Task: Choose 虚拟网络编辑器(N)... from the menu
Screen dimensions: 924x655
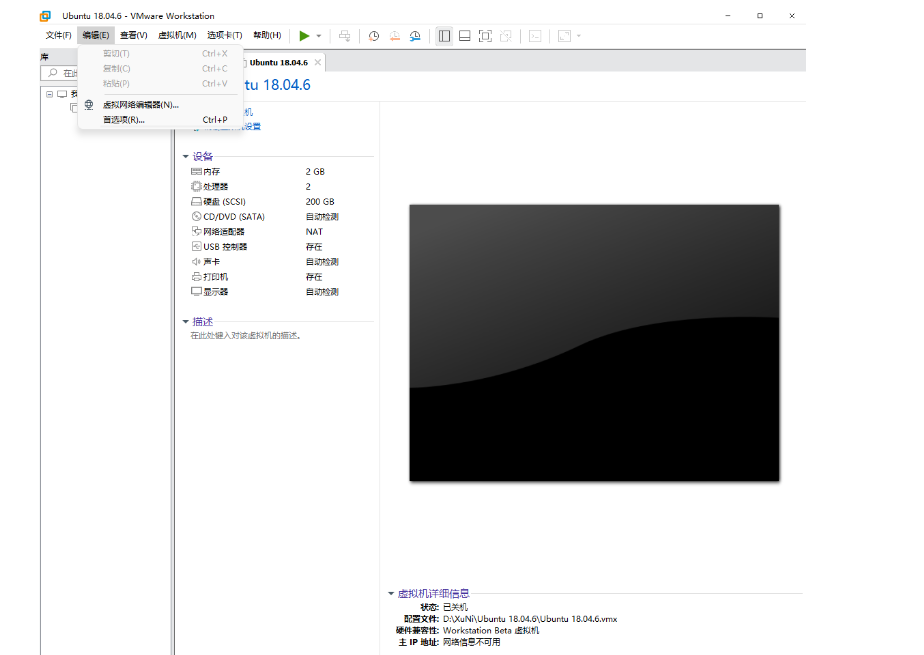Action: point(160,105)
